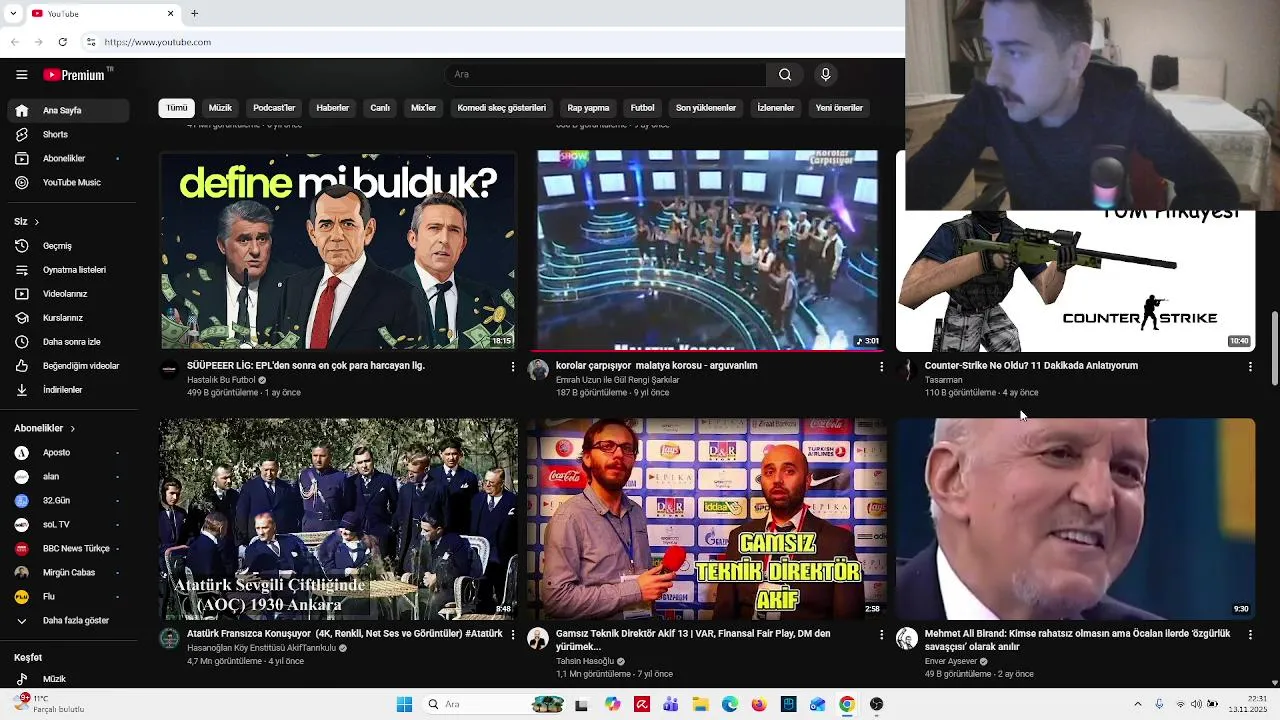
Task: Open the BBC News Türkçe subscription
Action: tap(68, 549)
